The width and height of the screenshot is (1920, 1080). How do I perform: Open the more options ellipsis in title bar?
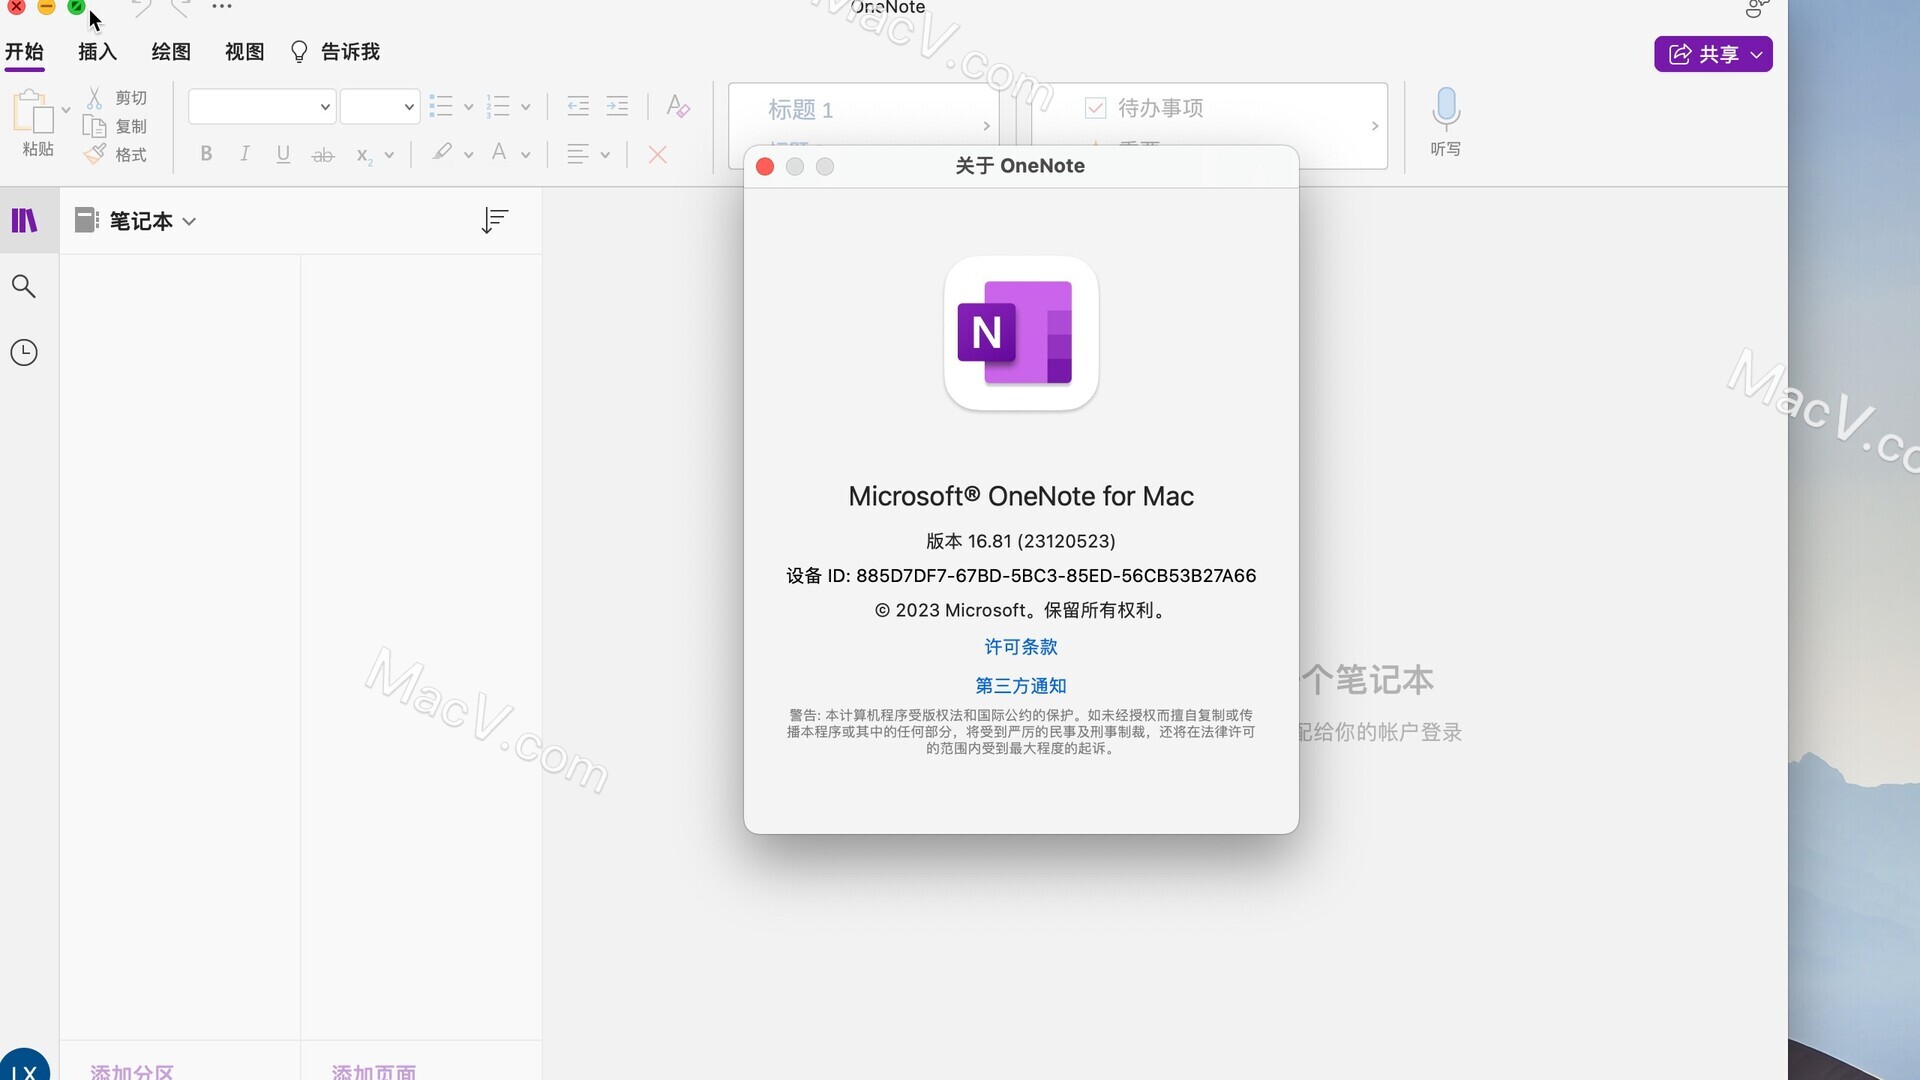click(222, 7)
